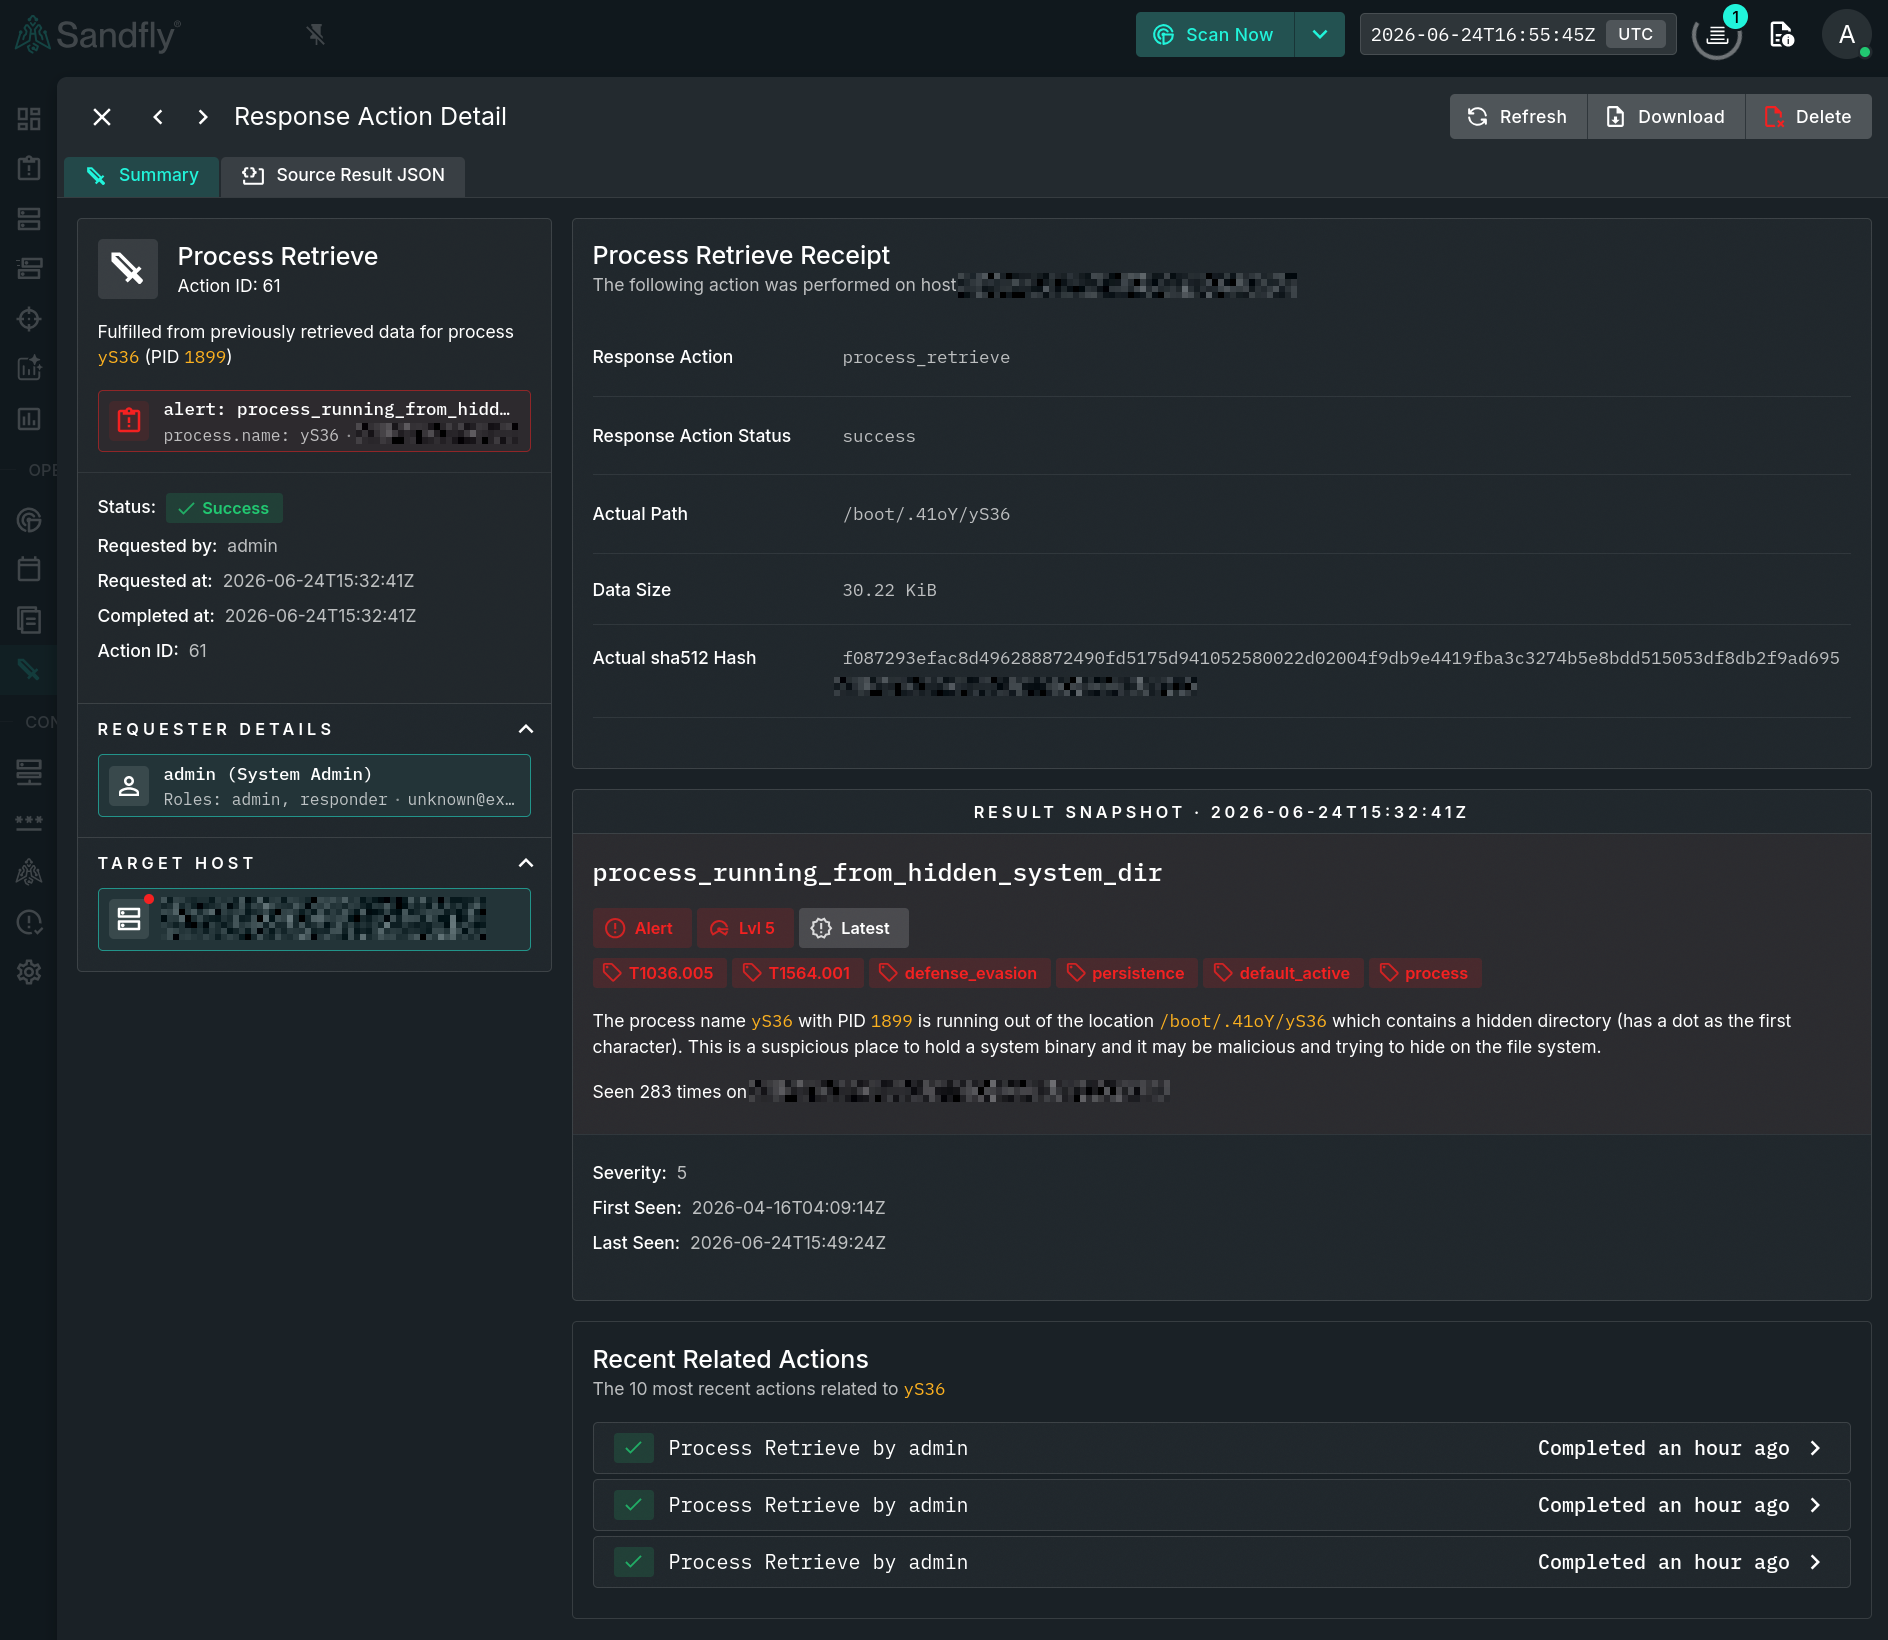Screen dimensions: 1888x1640
Task: Open the server configuration sidebar icon
Action: (29, 771)
